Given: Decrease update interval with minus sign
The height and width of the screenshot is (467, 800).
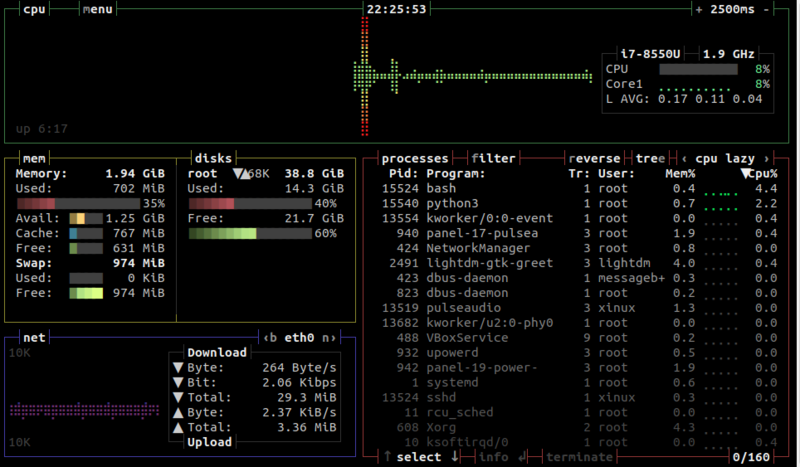Looking at the screenshot, I should (x=765, y=9).
